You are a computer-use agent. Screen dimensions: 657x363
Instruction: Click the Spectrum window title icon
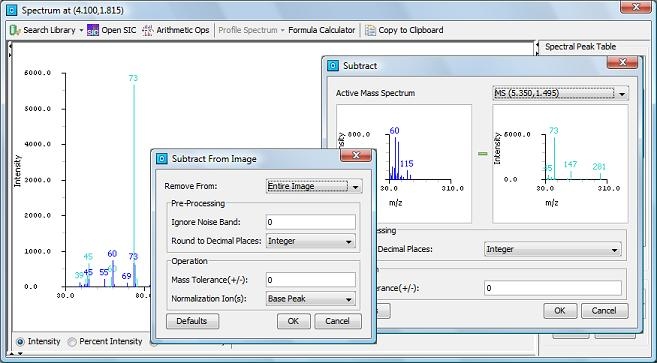click(12, 10)
